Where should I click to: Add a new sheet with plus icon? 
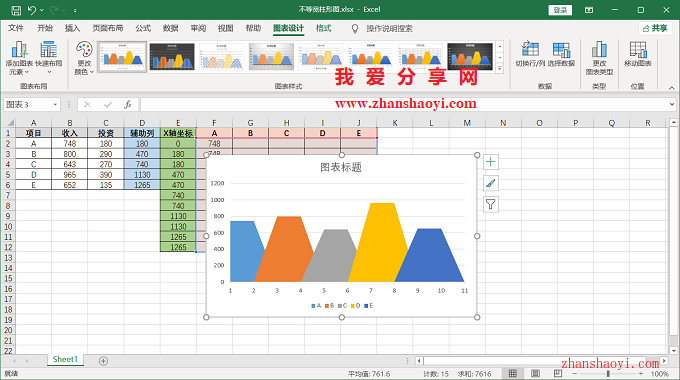[103, 361]
